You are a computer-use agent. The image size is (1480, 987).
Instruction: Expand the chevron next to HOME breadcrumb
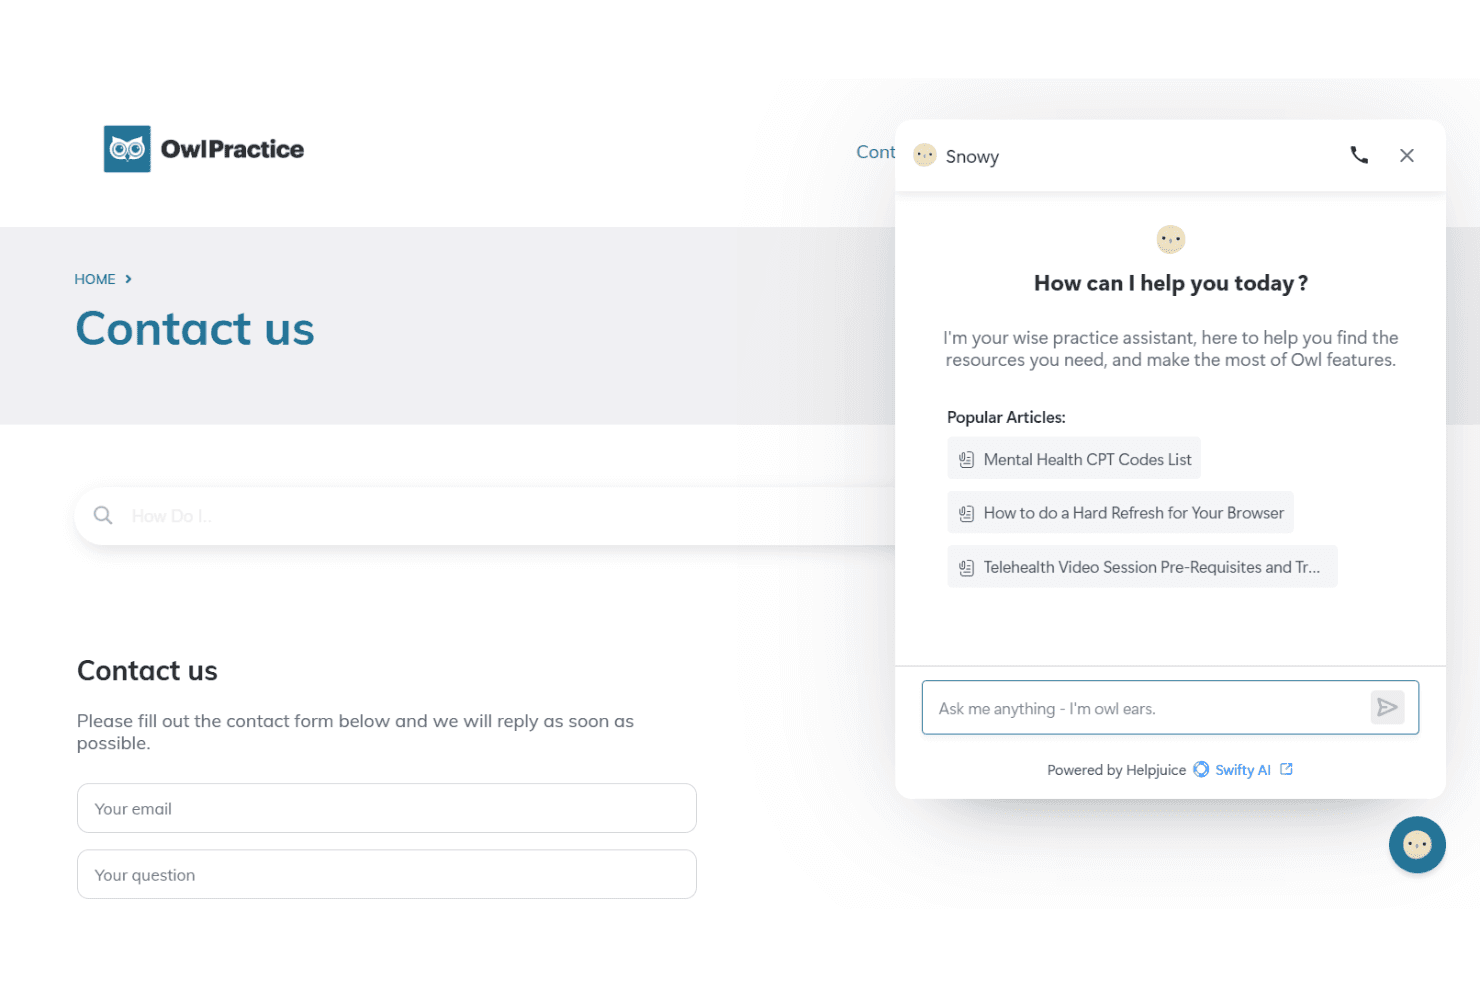pos(128,279)
